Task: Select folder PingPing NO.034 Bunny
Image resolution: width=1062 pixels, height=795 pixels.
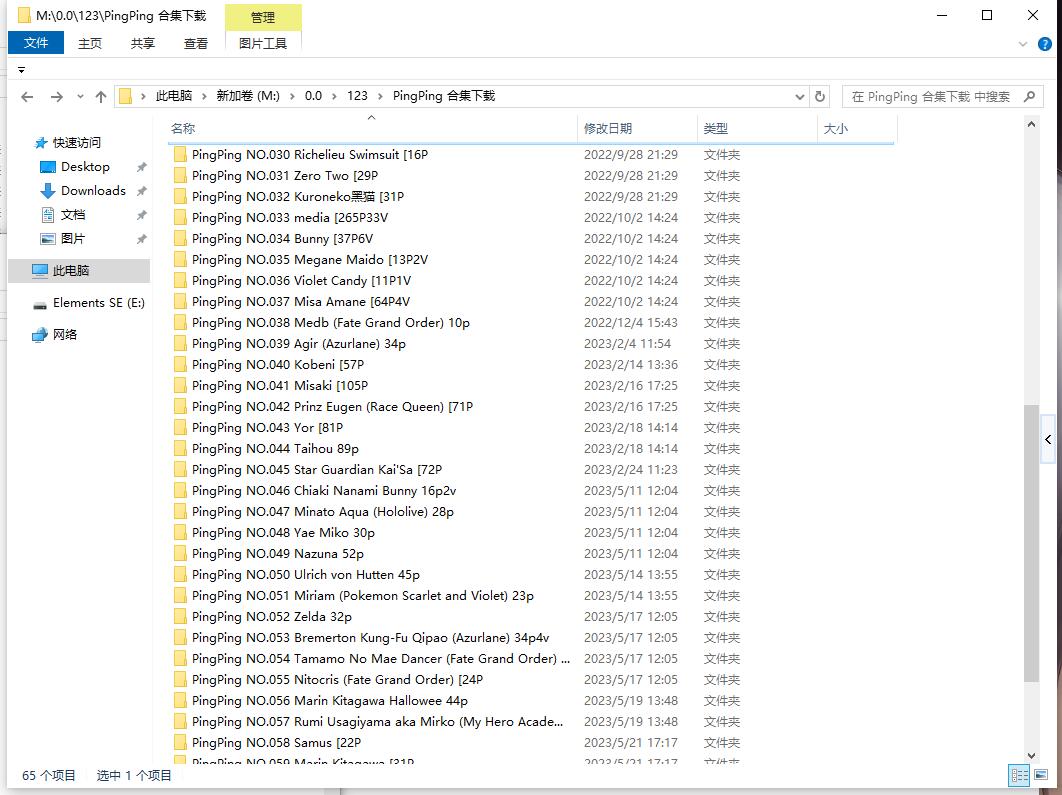Action: [282, 238]
